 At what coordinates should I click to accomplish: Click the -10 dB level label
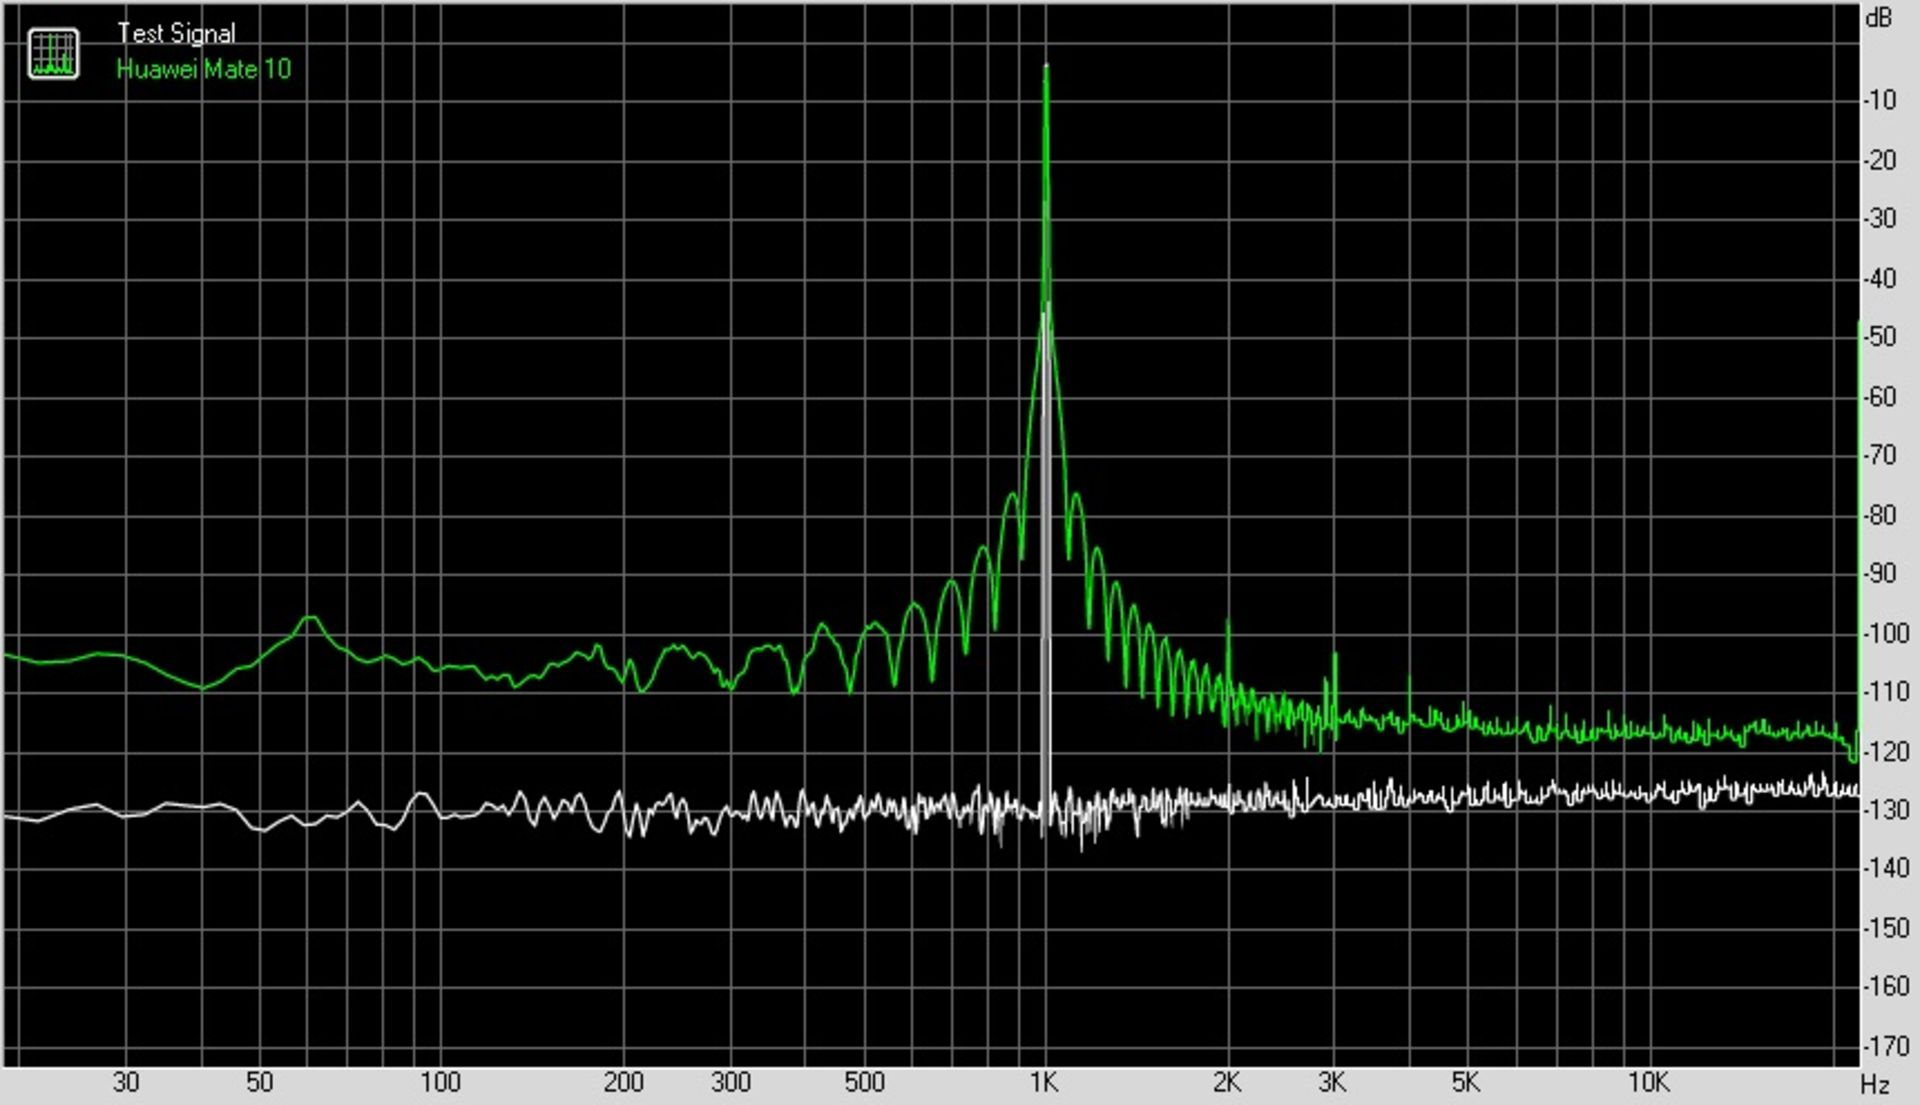click(1879, 100)
